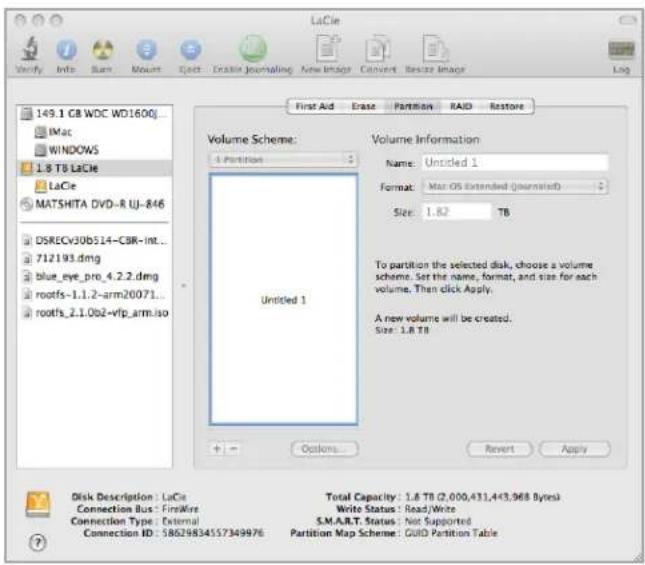Viewport: 645px width, 565px height.
Task: Click the Size input field
Action: (x=457, y=212)
